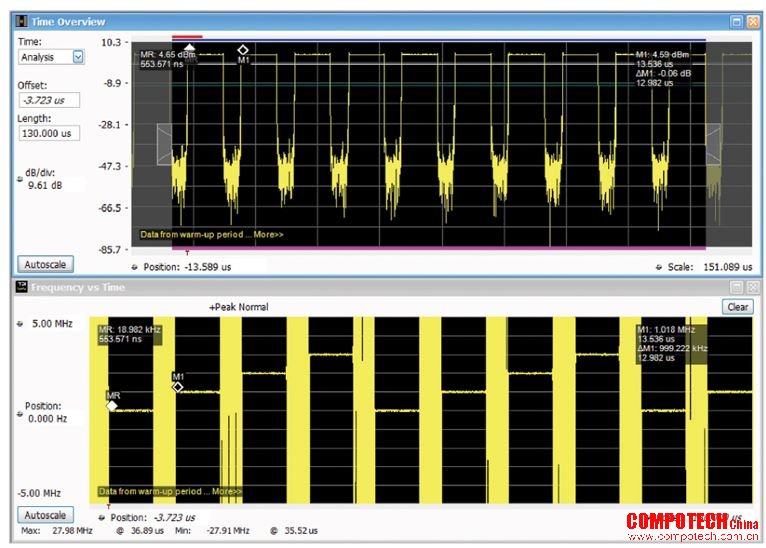The height and width of the screenshot is (548, 766).
Task: Click M1 readout 1.018 MHz in Frequency graph
Action: (666, 330)
